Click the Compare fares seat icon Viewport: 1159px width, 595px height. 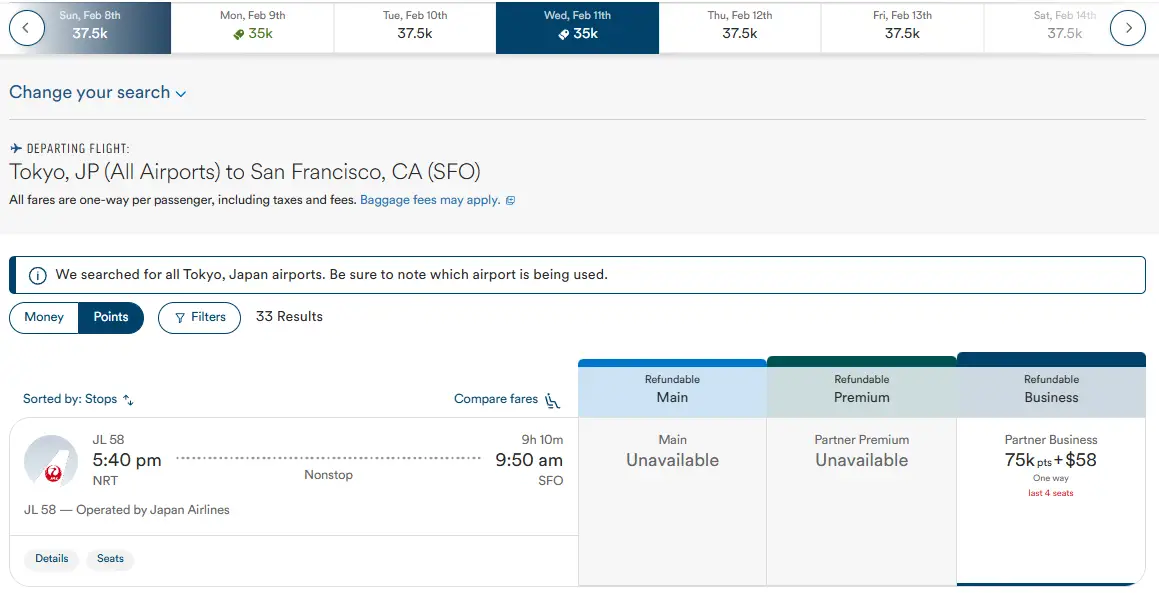coord(553,400)
